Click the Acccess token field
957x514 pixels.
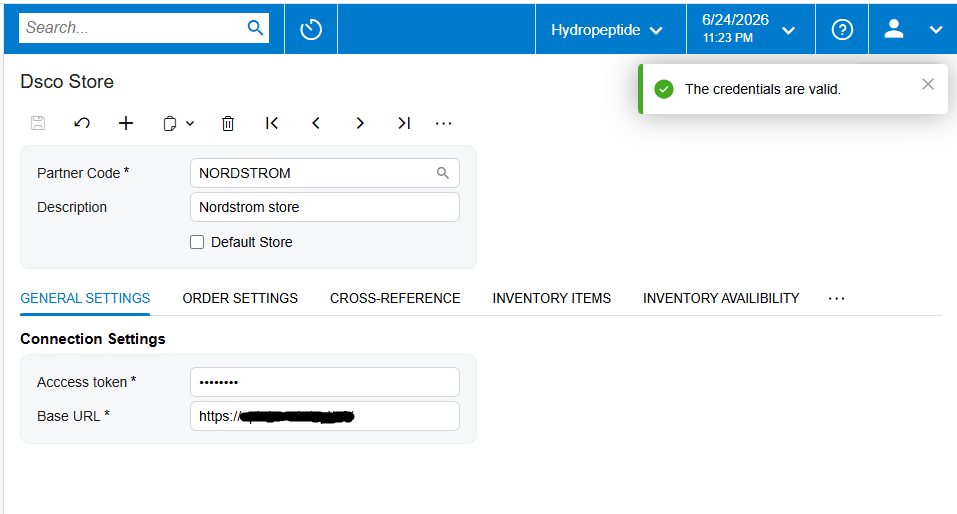pyautogui.click(x=324, y=382)
